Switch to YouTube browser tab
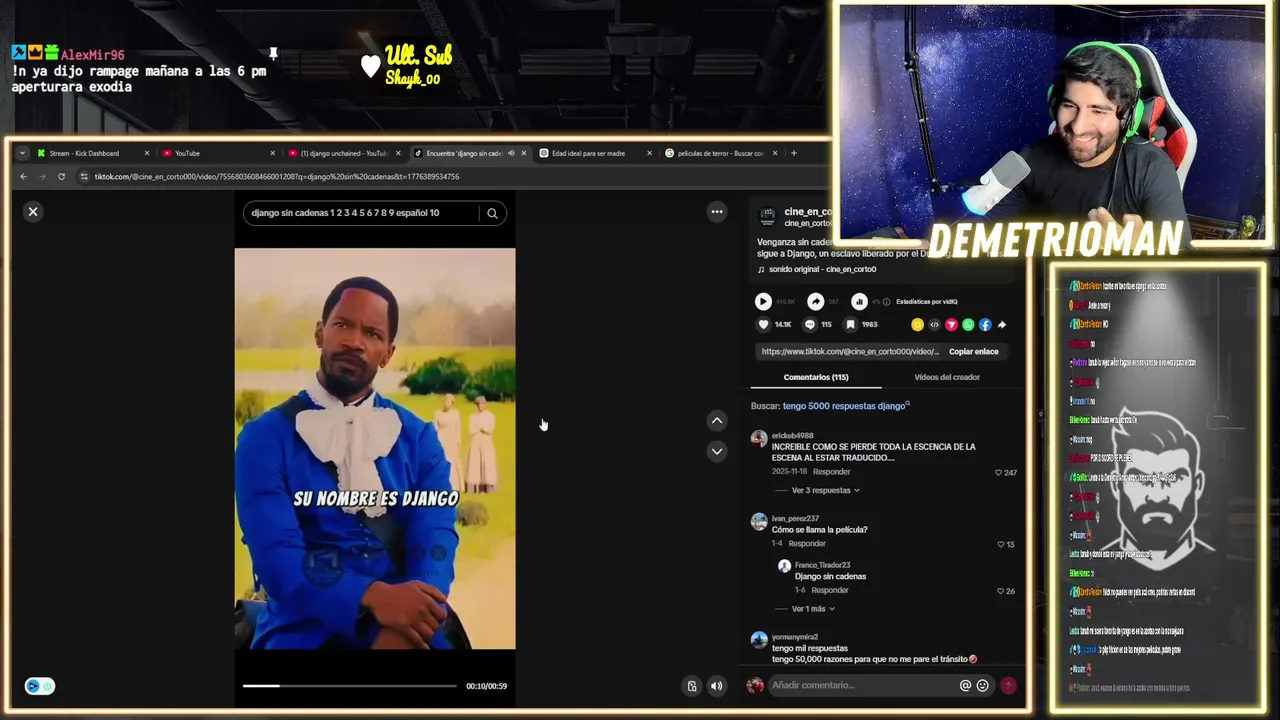This screenshot has width=1280, height=720. (x=217, y=153)
